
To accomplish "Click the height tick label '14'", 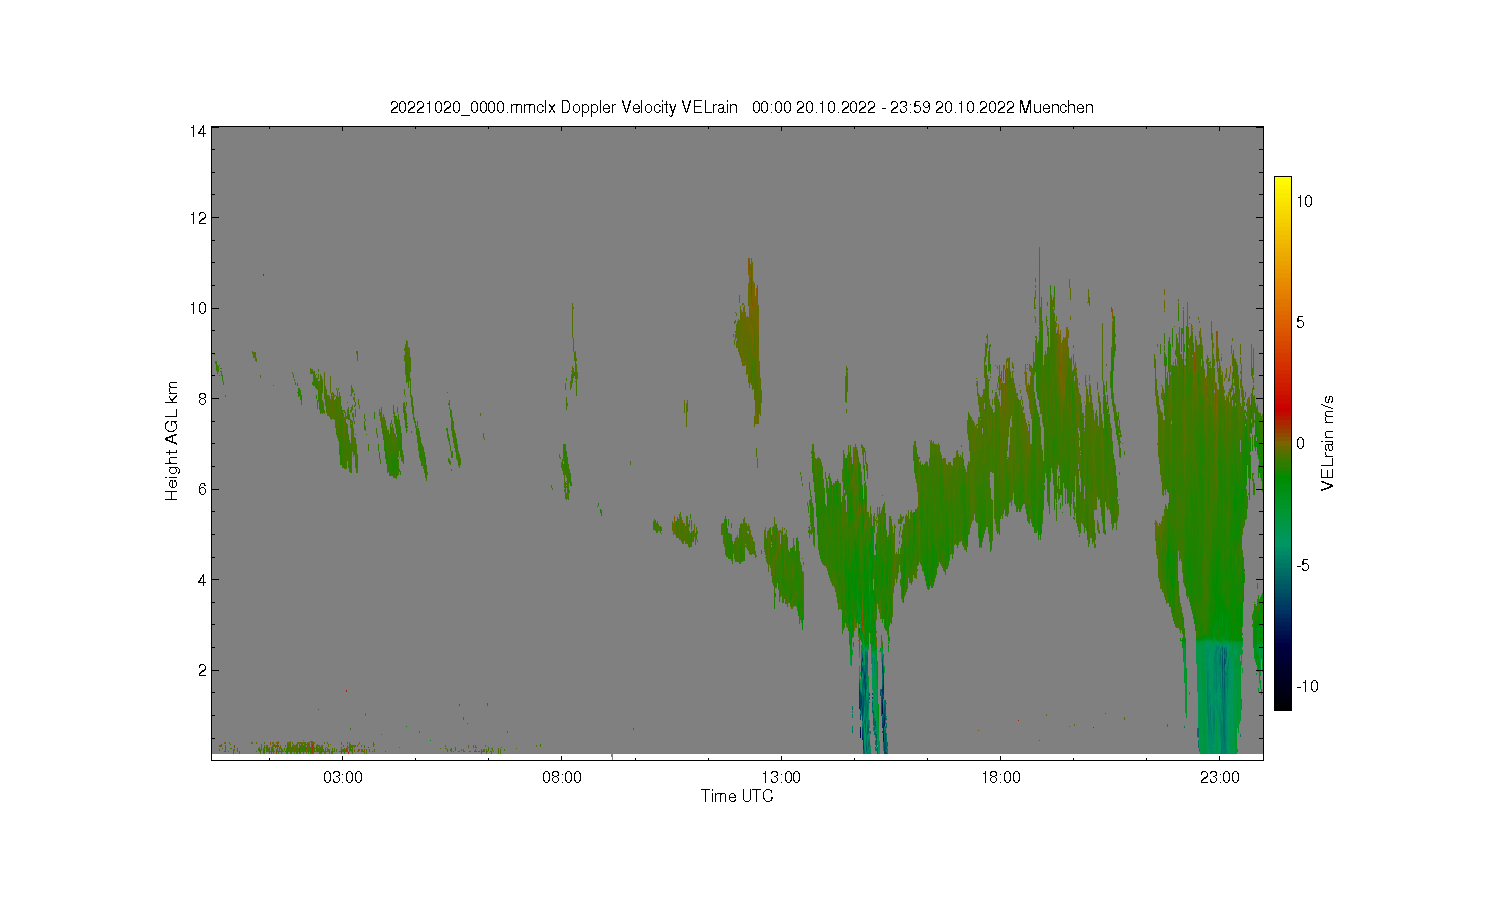I will pyautogui.click(x=198, y=131).
